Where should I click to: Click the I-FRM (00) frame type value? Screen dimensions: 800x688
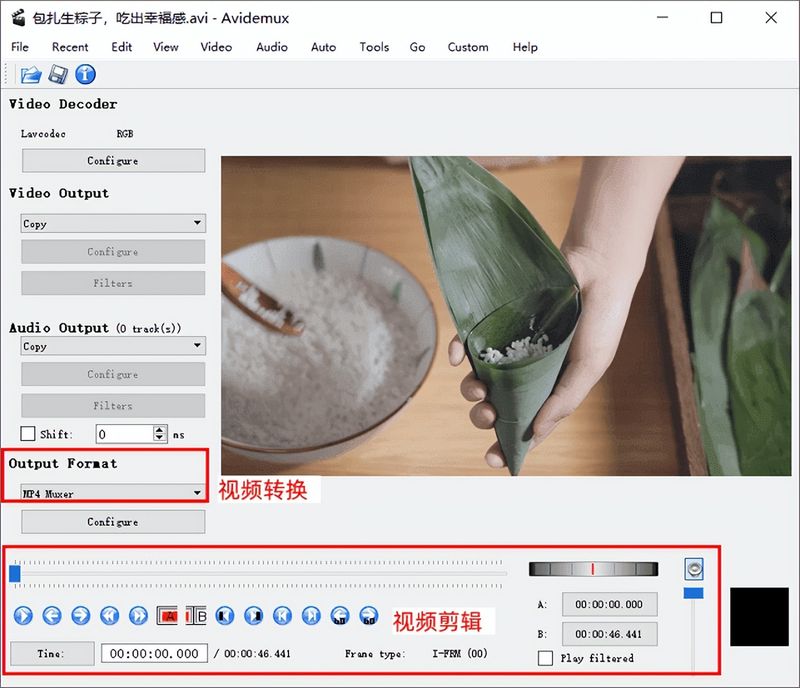(460, 653)
